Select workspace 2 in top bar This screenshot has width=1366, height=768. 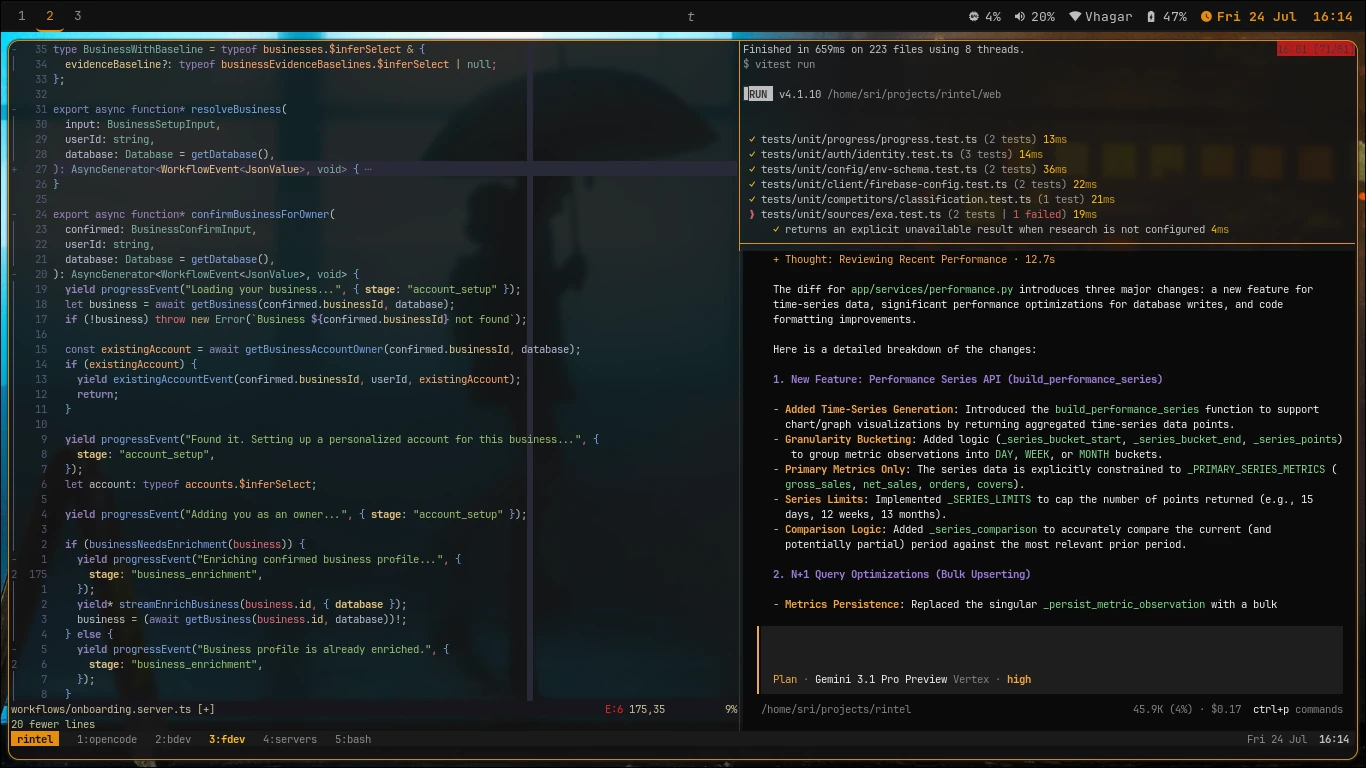49,16
